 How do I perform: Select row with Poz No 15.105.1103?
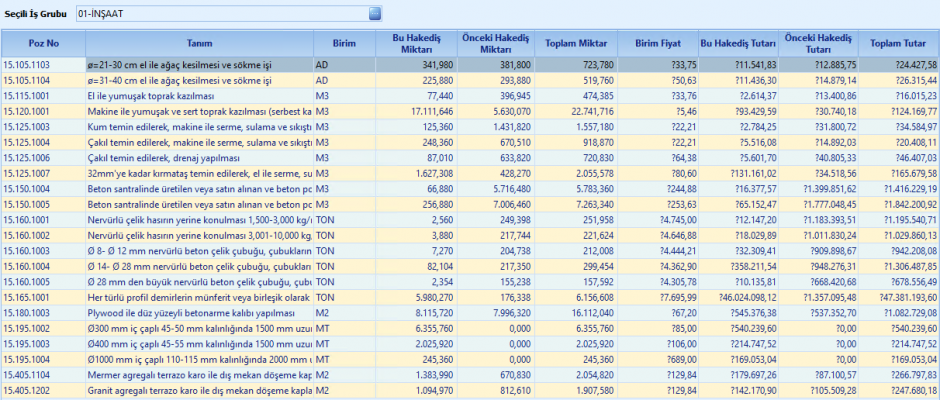[x=42, y=64]
